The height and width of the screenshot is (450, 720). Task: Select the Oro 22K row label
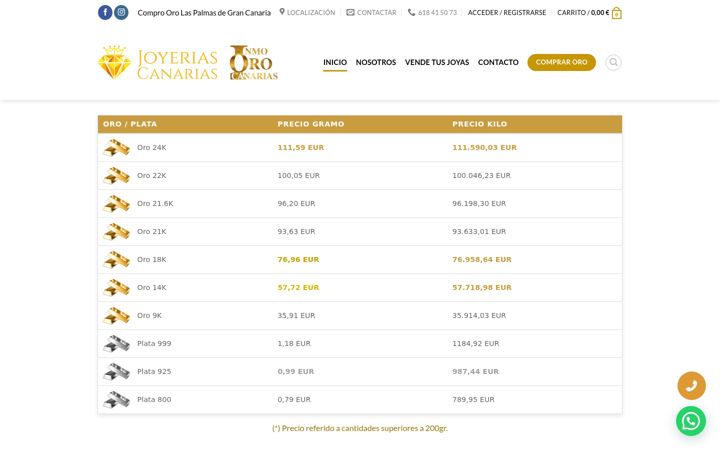click(x=152, y=175)
